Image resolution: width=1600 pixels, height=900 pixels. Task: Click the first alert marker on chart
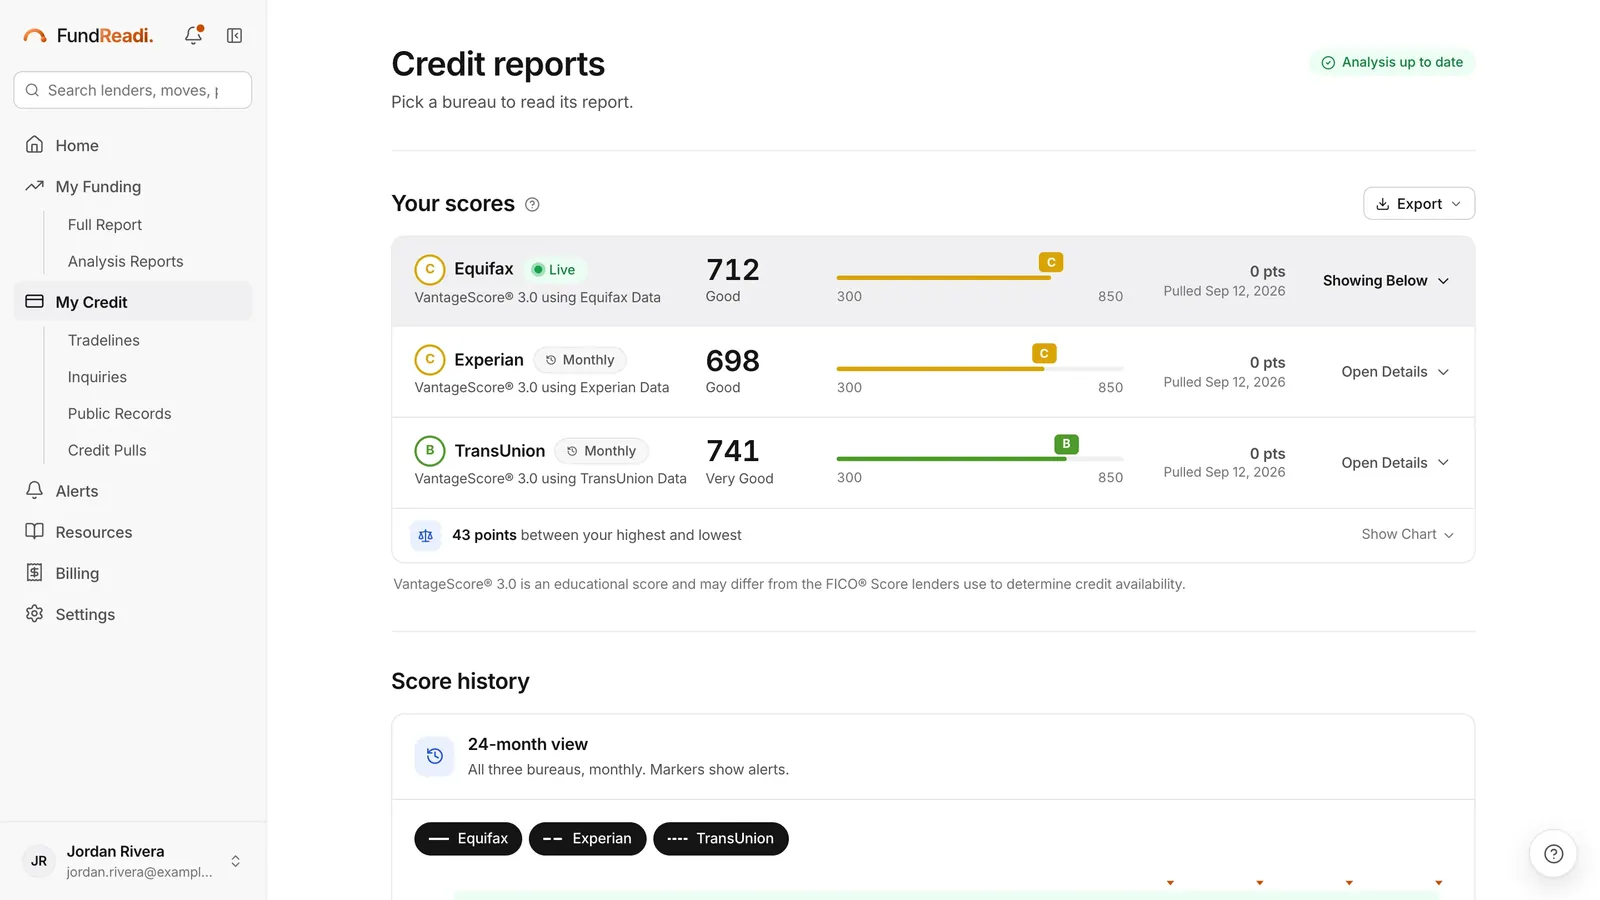pos(1170,883)
